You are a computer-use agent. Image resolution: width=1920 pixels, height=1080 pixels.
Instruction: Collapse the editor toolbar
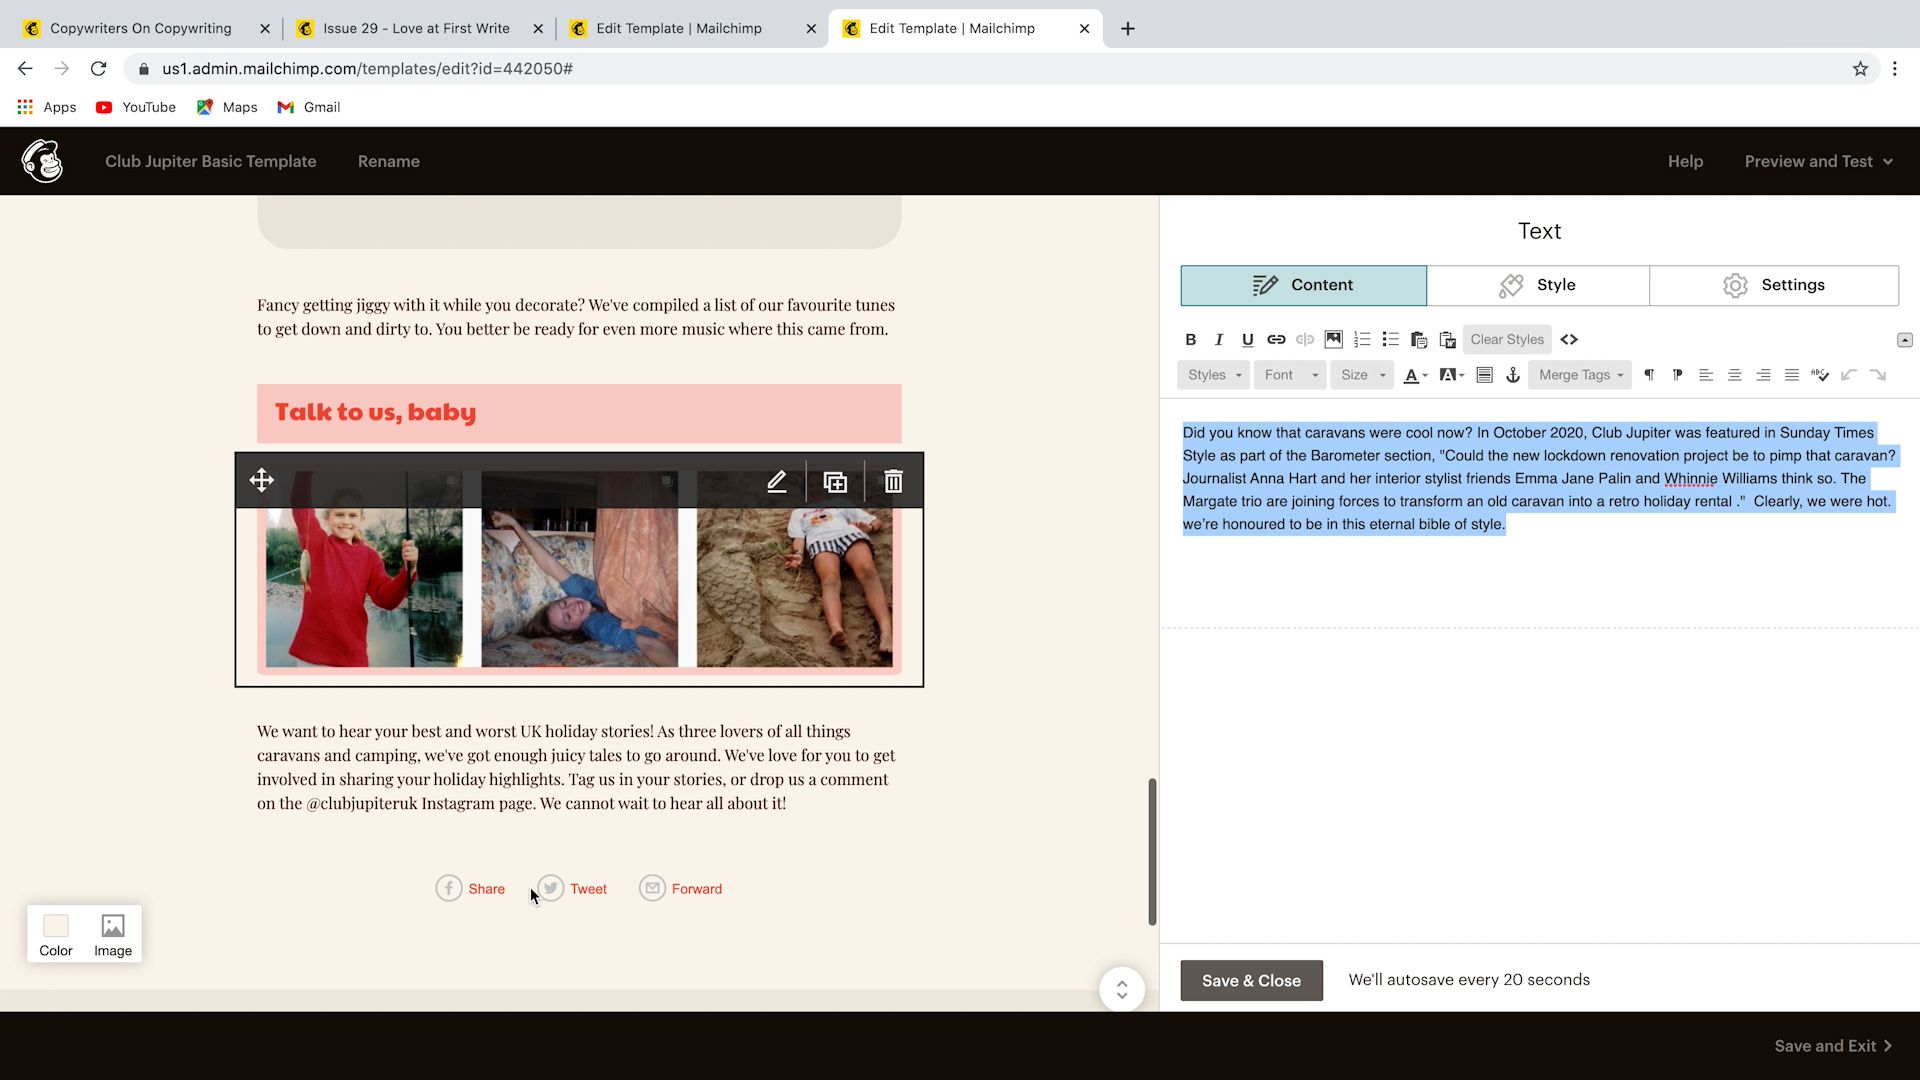tap(1905, 340)
